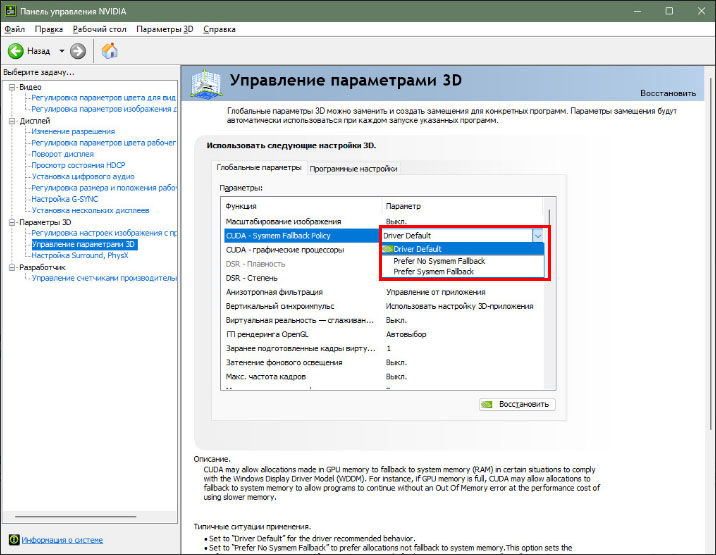Collapse the Параметры 3D tree node
This screenshot has height=555, width=716.
click(x=12, y=222)
